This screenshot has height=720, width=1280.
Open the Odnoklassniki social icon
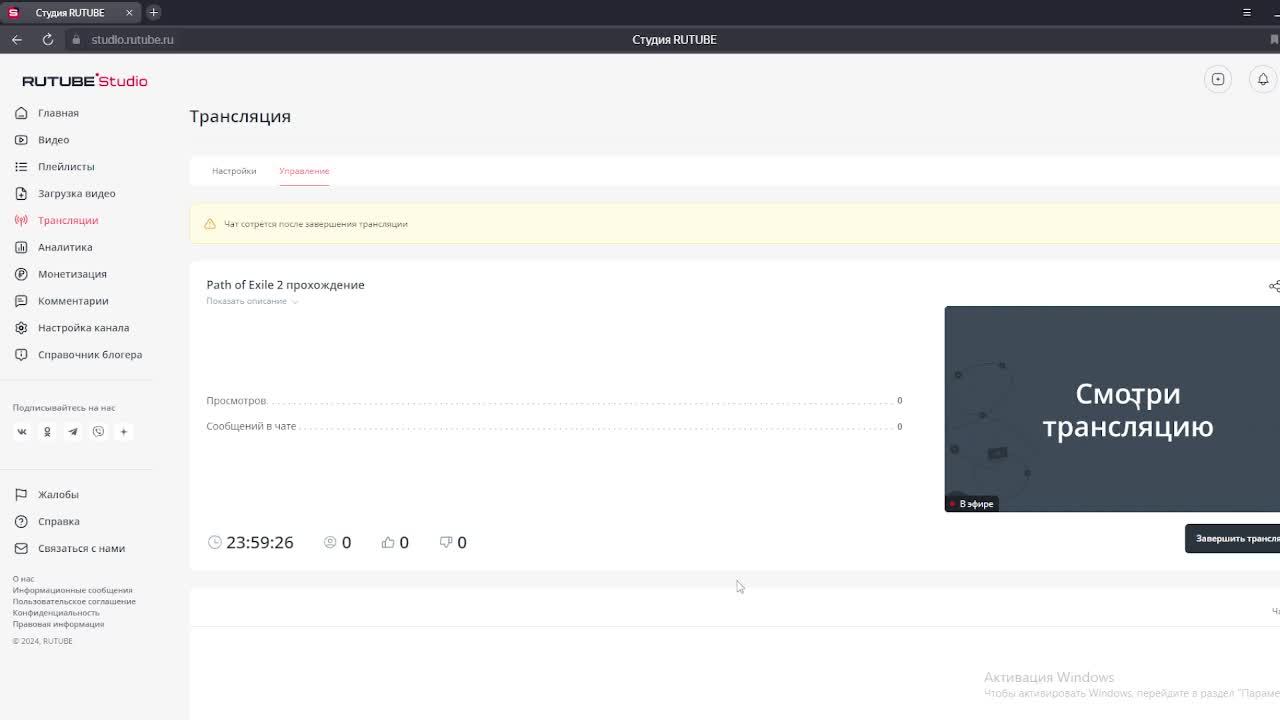47,432
